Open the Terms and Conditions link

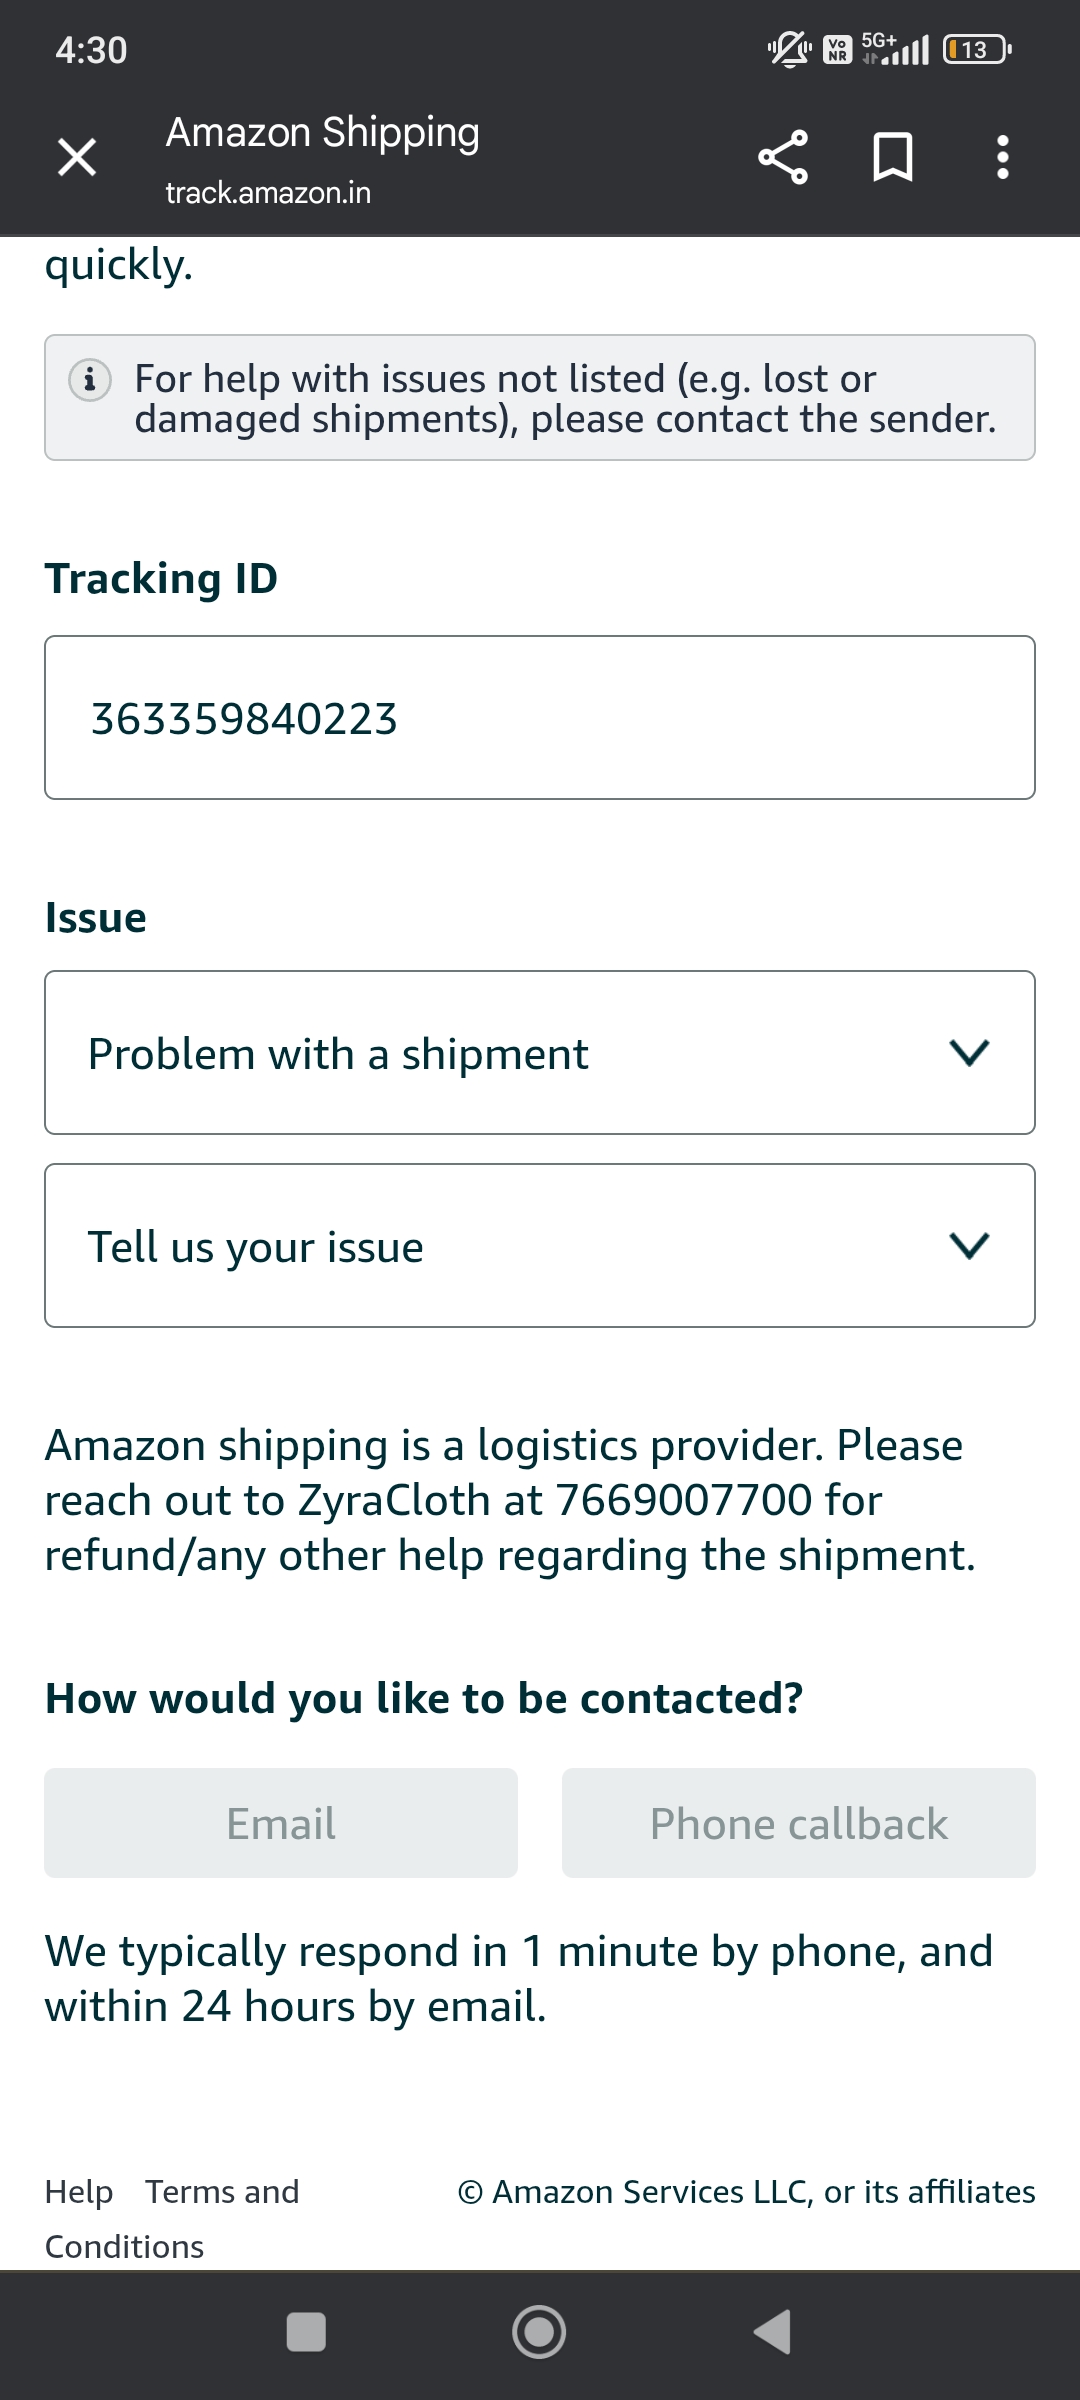(x=222, y=2192)
